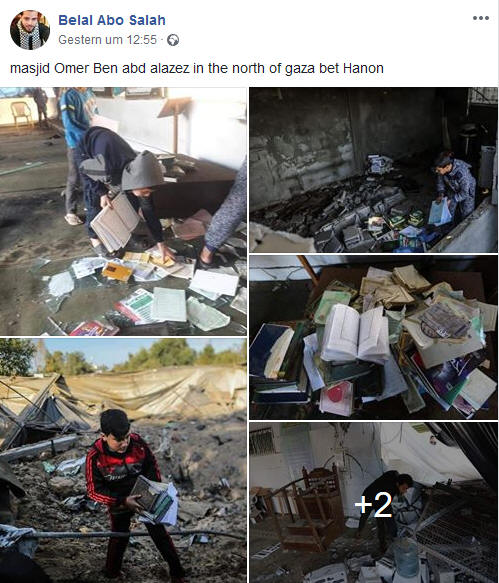Viewport: 499px width, 583px height.
Task: Click the blue bag held by the child
Action: 439,212
